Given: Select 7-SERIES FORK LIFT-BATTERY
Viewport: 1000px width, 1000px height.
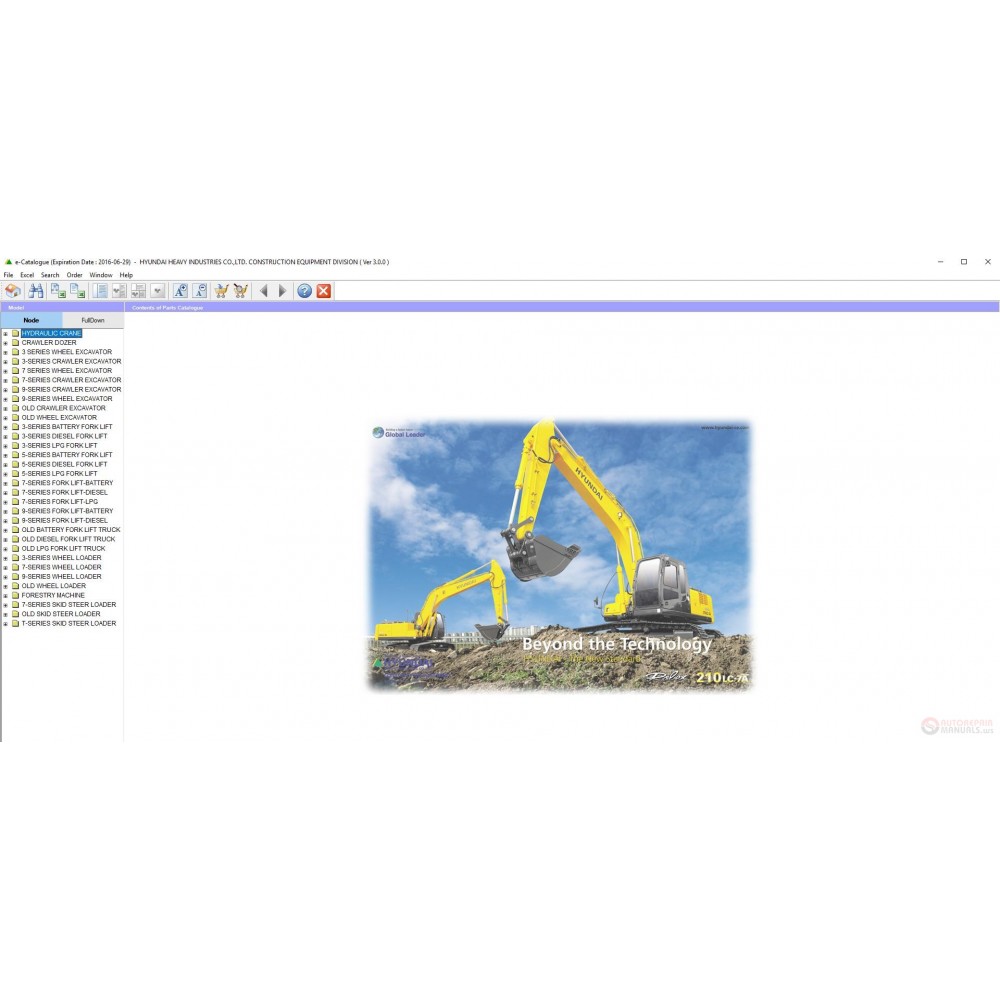Looking at the screenshot, I should tap(68, 483).
